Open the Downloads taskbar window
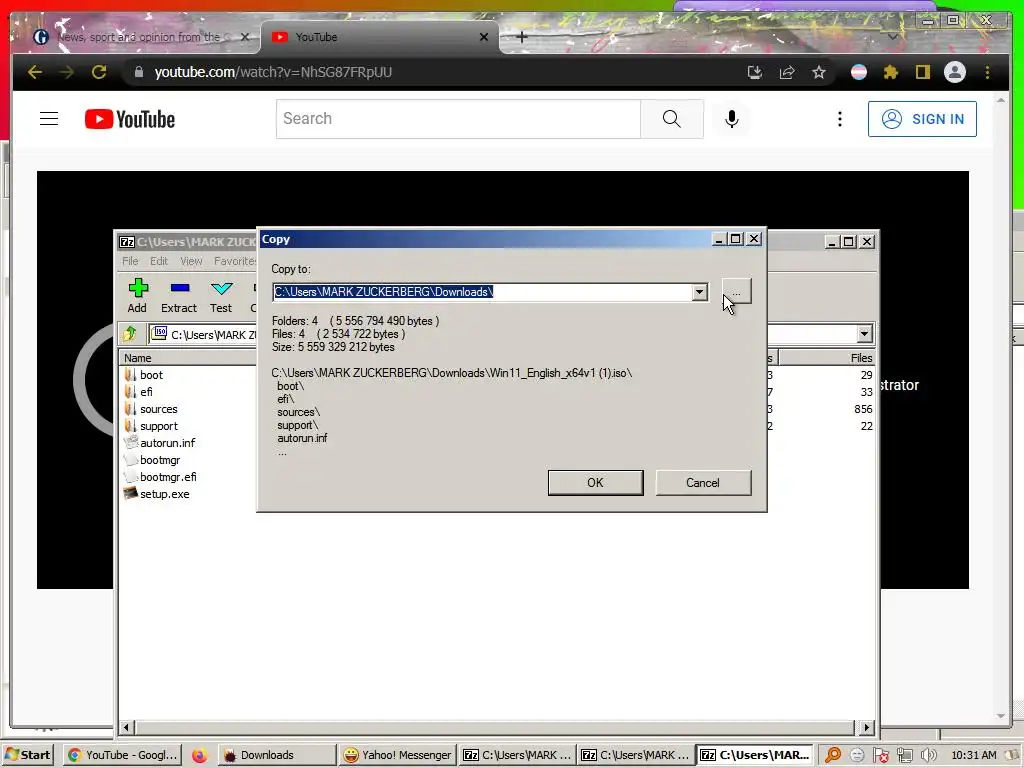1024x768 pixels. click(276, 755)
